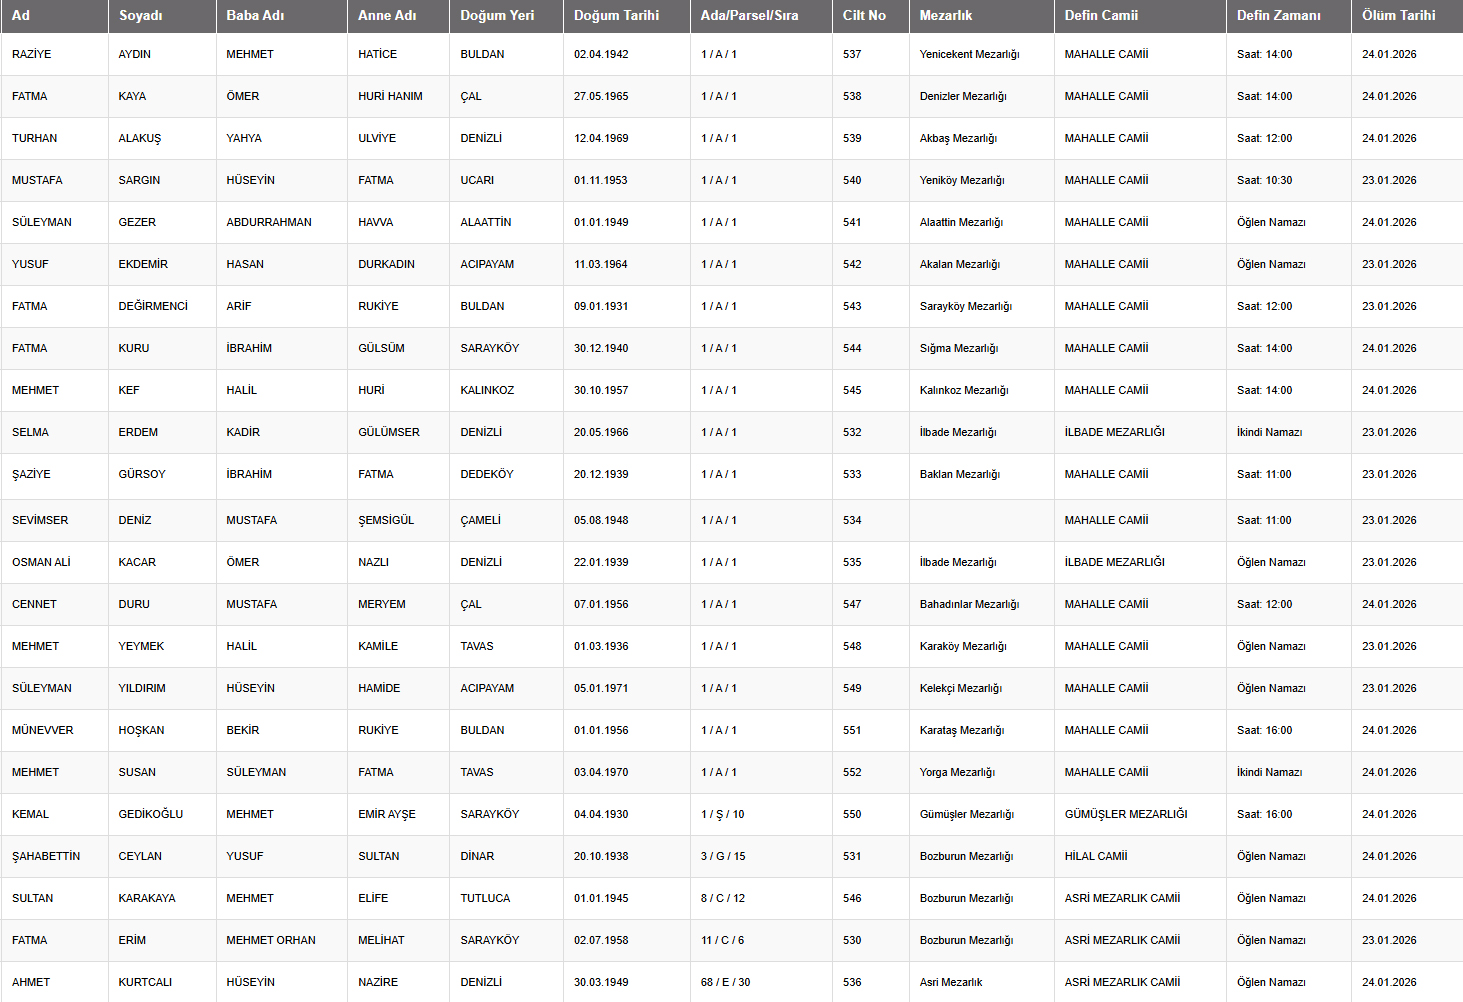This screenshot has width=1463, height=1002.
Task: Click the birthplace cell TUTLUCA
Action: pos(485,898)
